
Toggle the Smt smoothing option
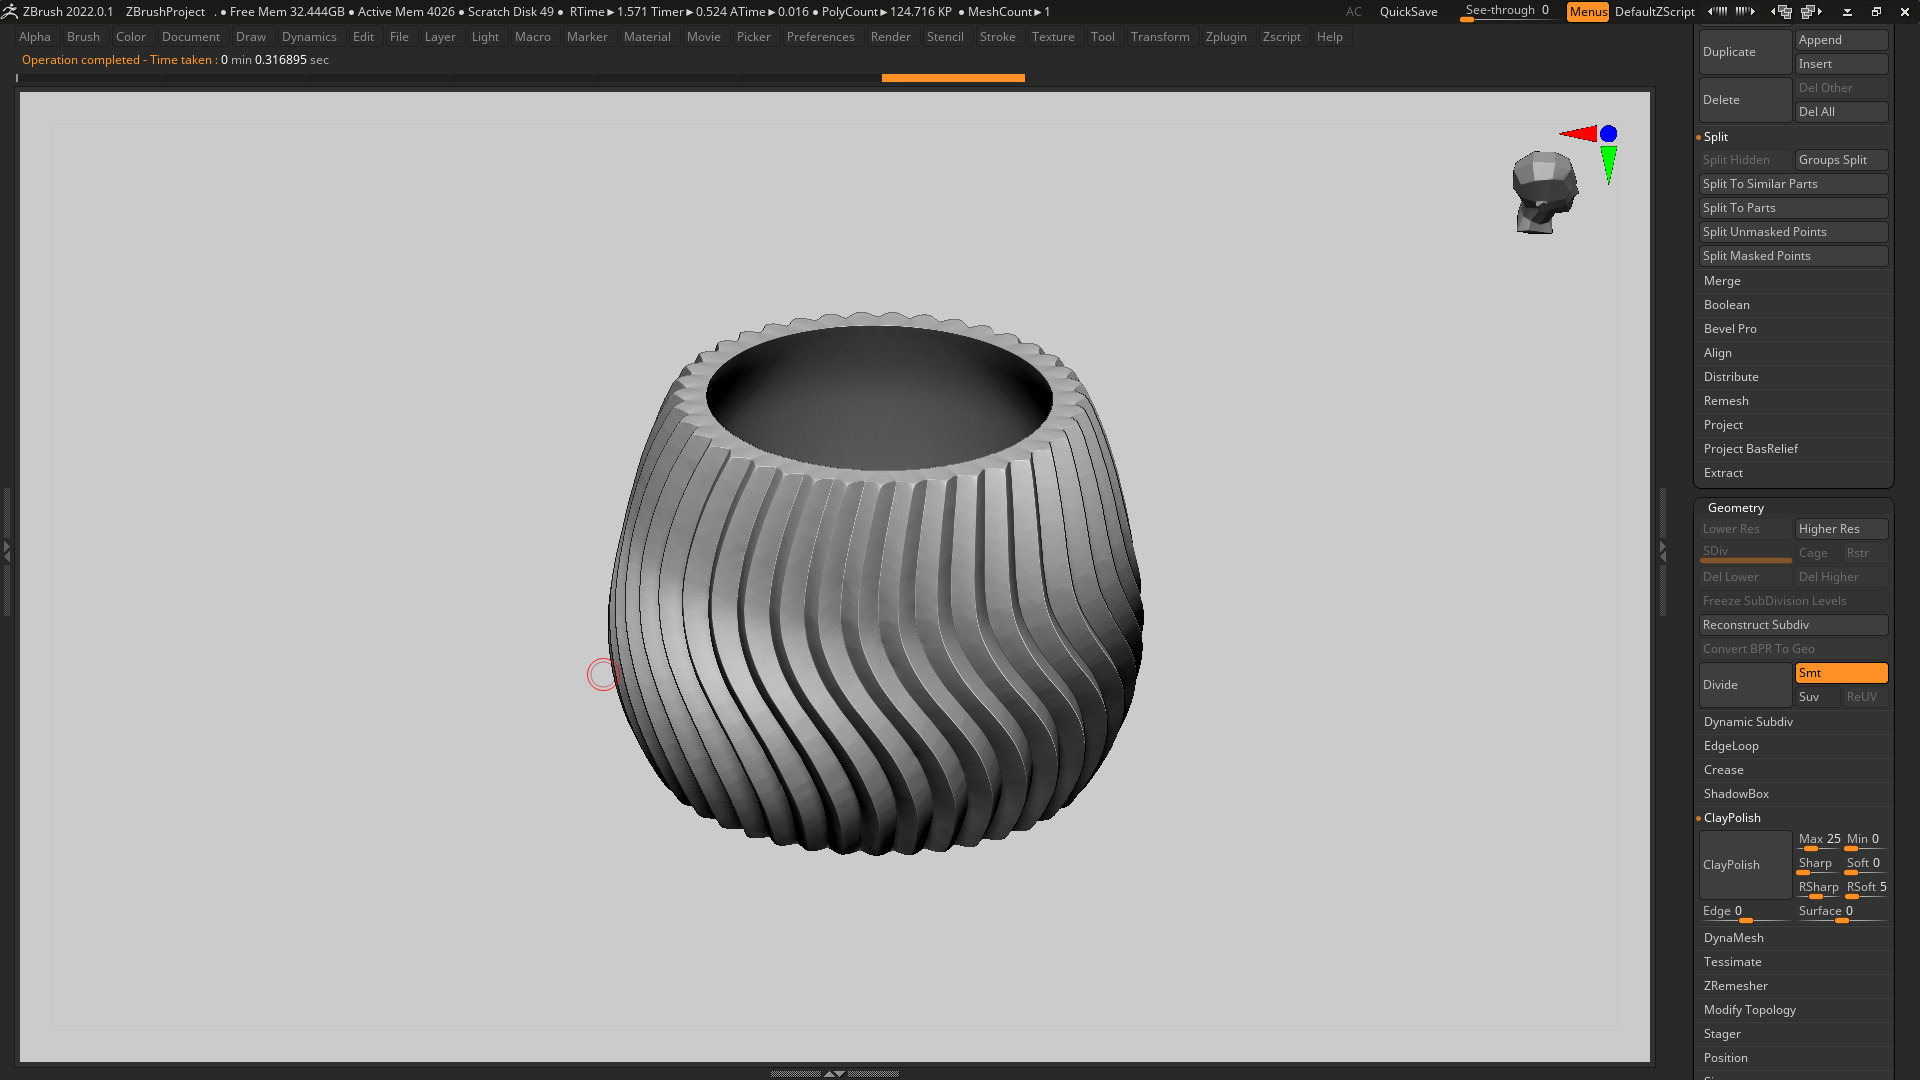click(1841, 673)
